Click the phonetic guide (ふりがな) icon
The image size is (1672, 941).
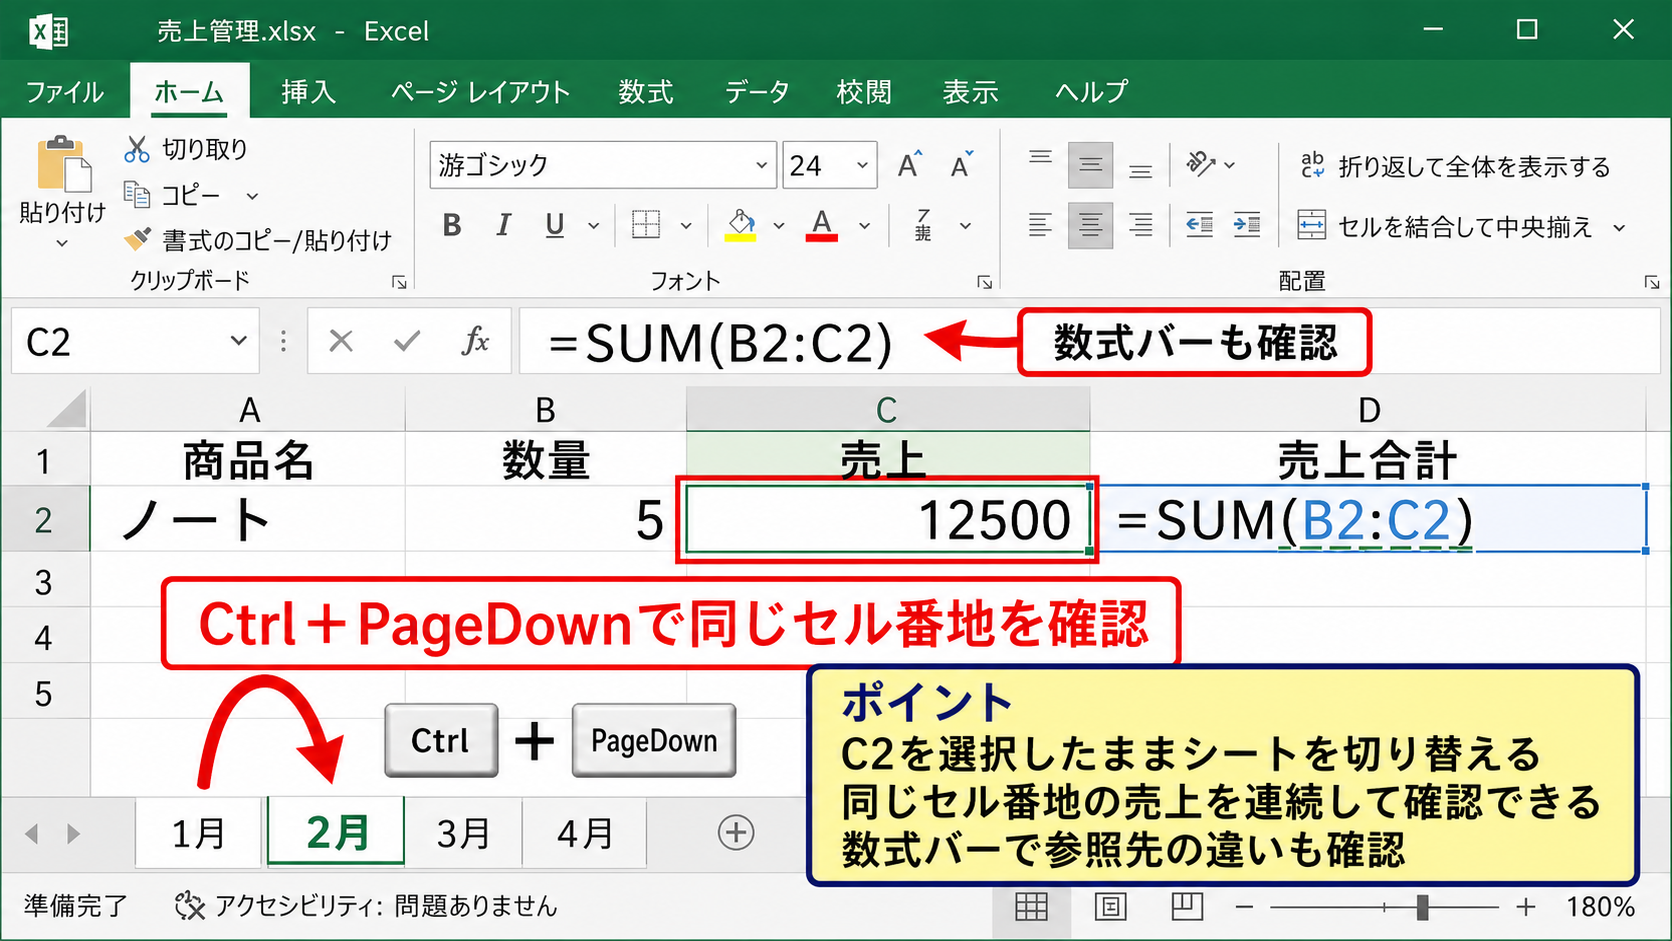923,224
